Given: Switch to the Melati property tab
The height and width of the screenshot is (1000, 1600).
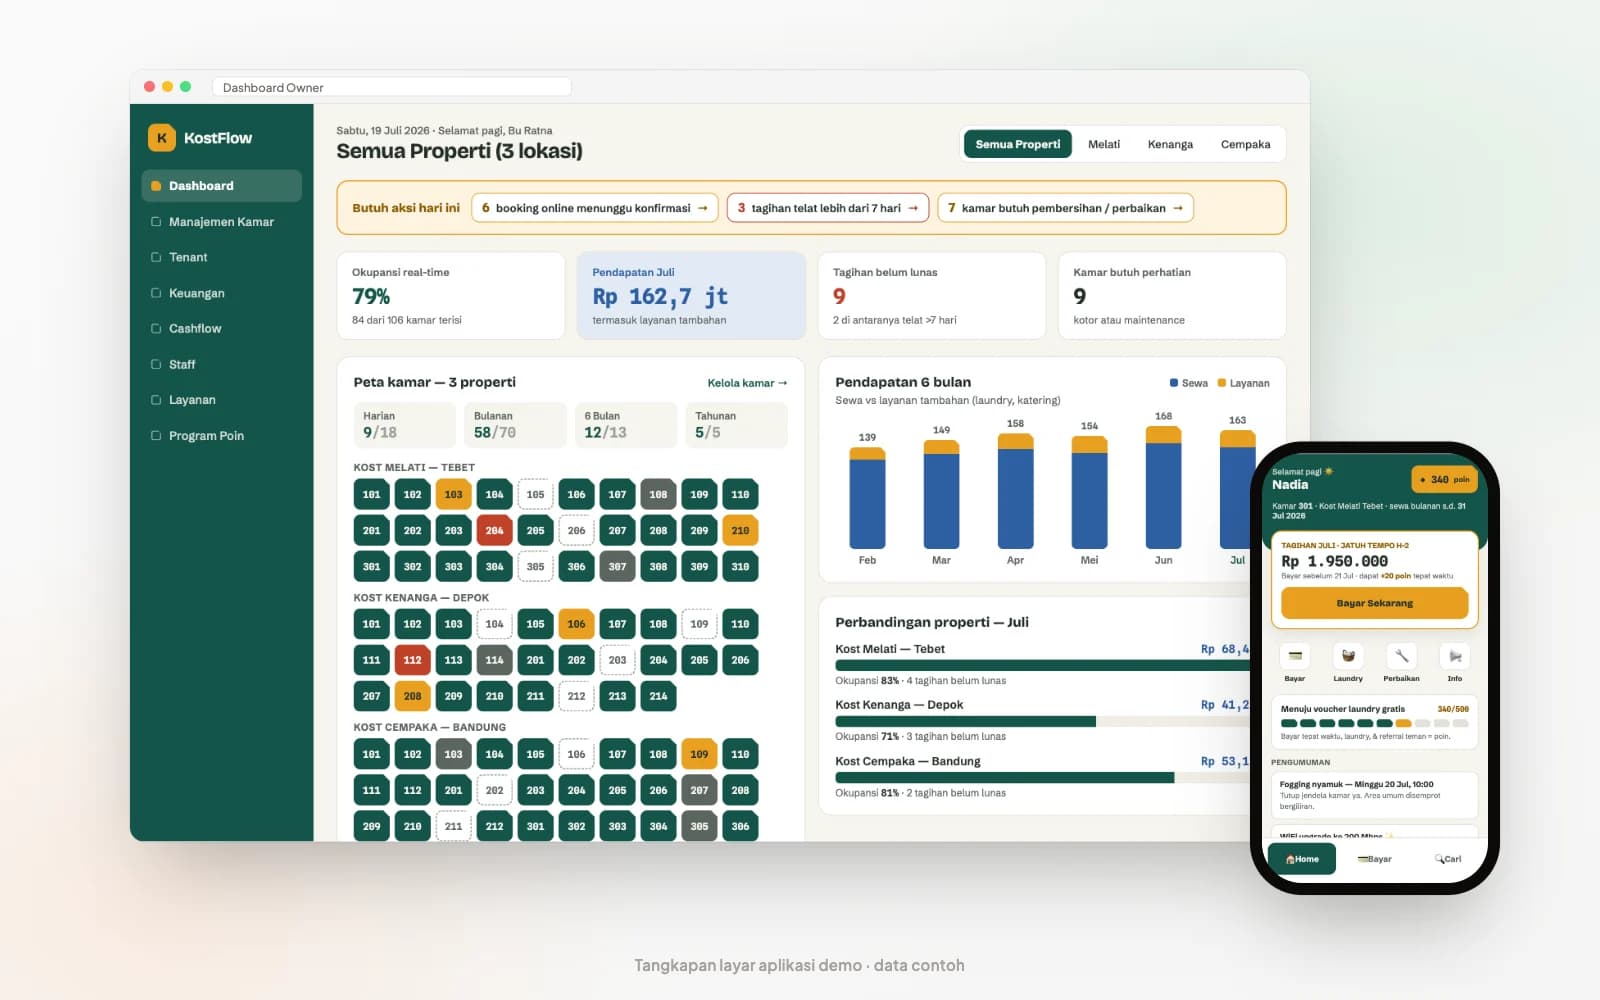Looking at the screenshot, I should click(1104, 144).
